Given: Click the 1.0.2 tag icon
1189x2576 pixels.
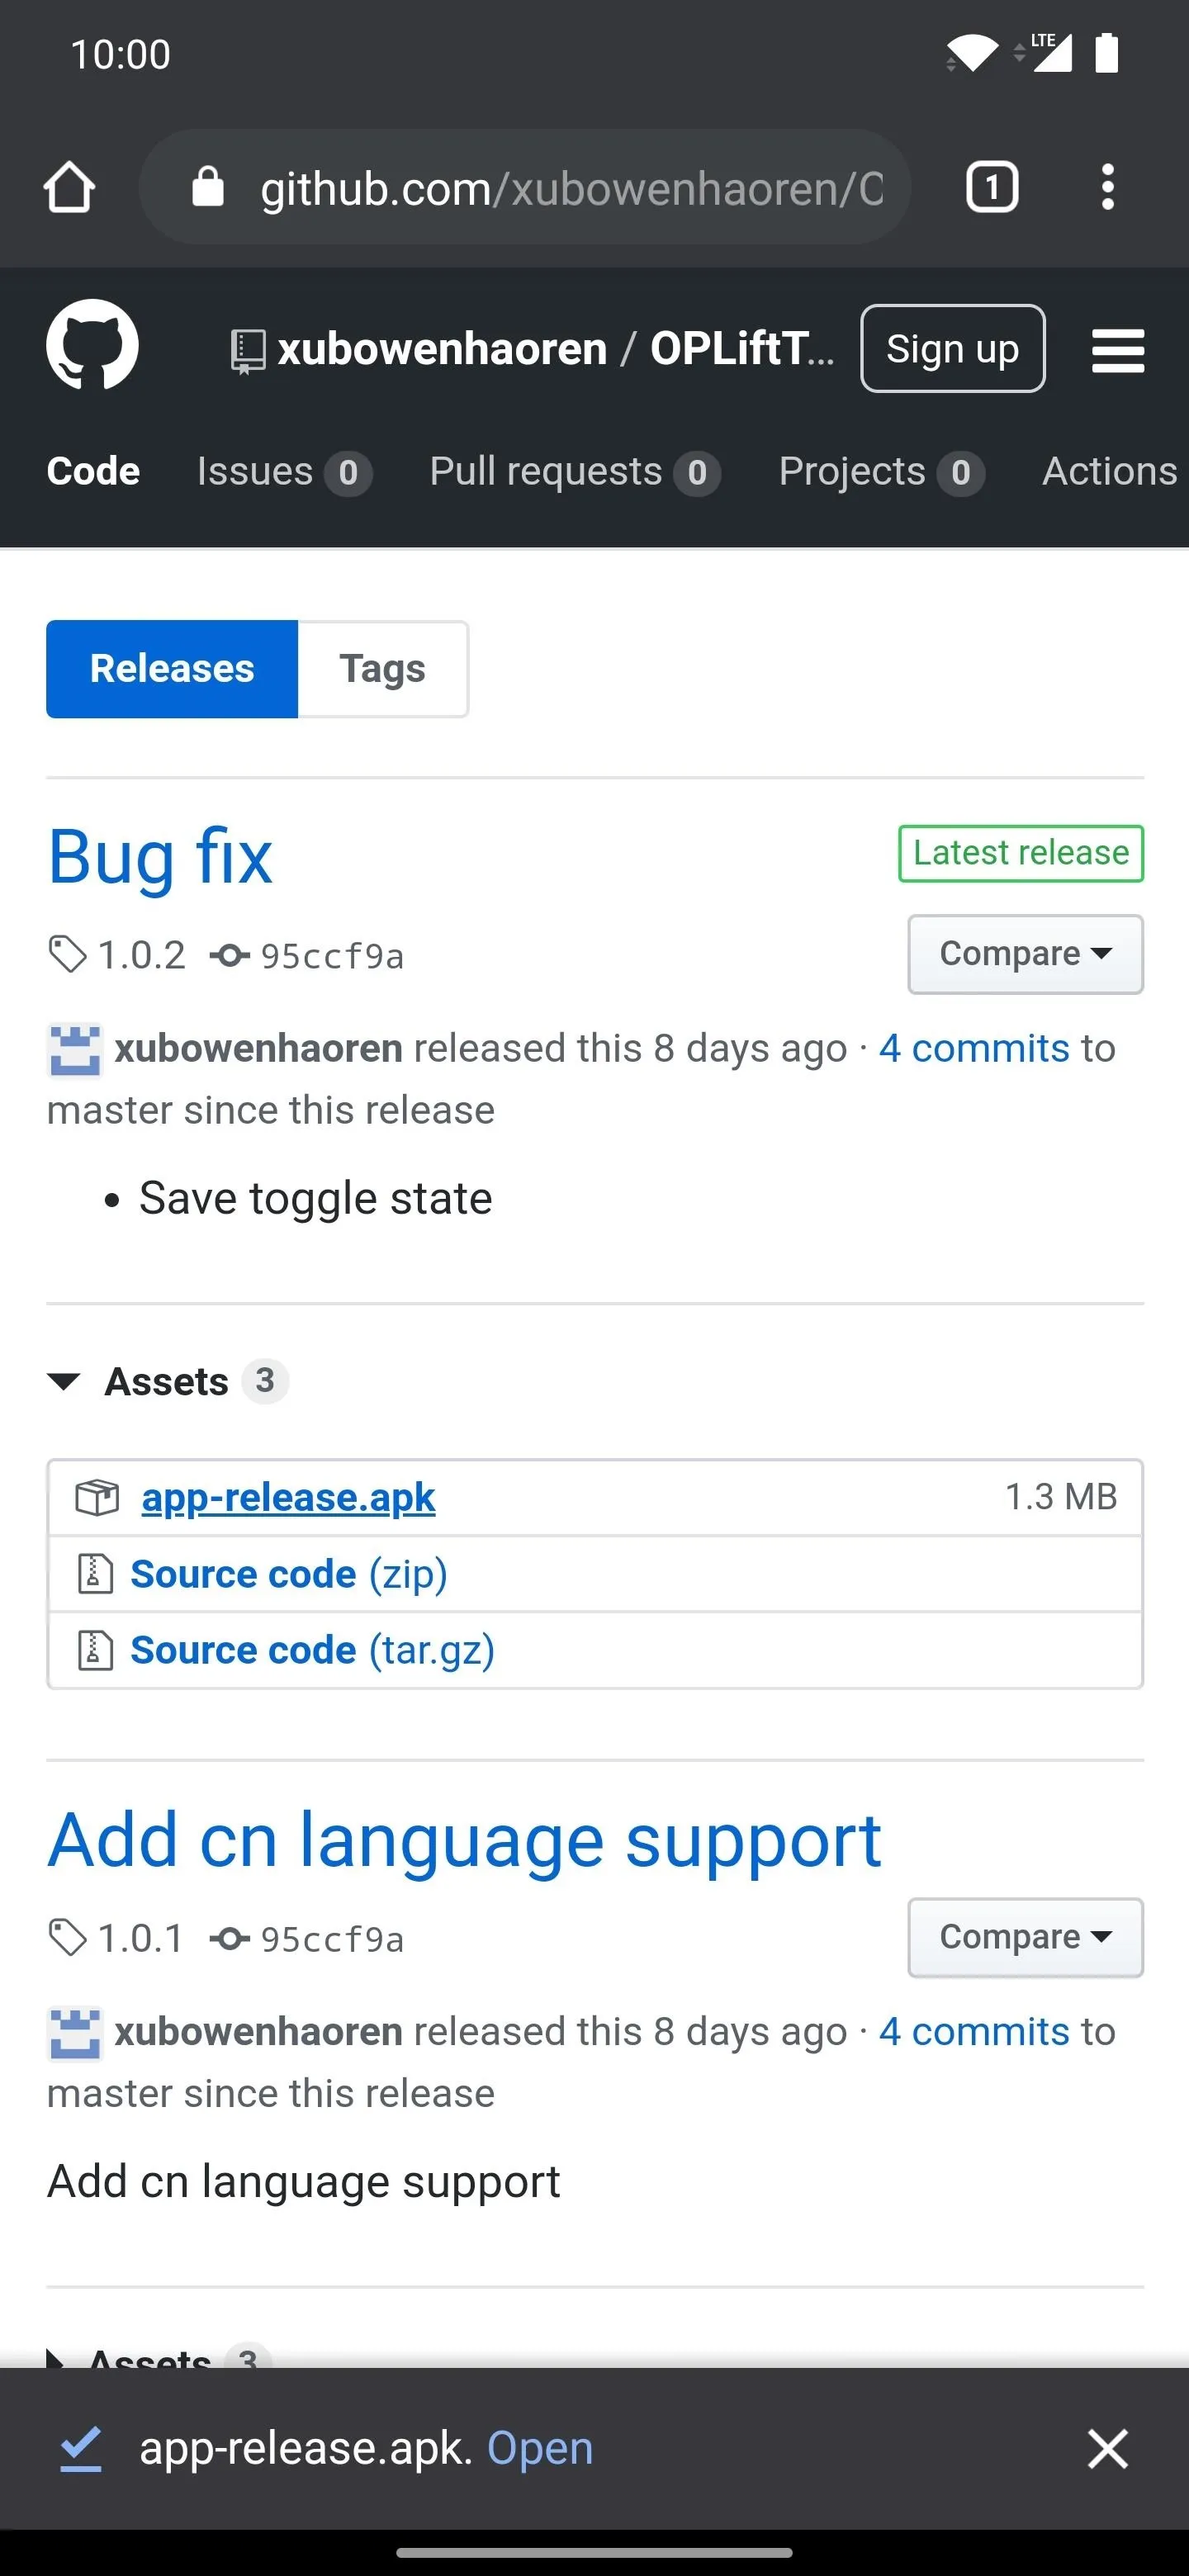Looking at the screenshot, I should click(x=68, y=955).
